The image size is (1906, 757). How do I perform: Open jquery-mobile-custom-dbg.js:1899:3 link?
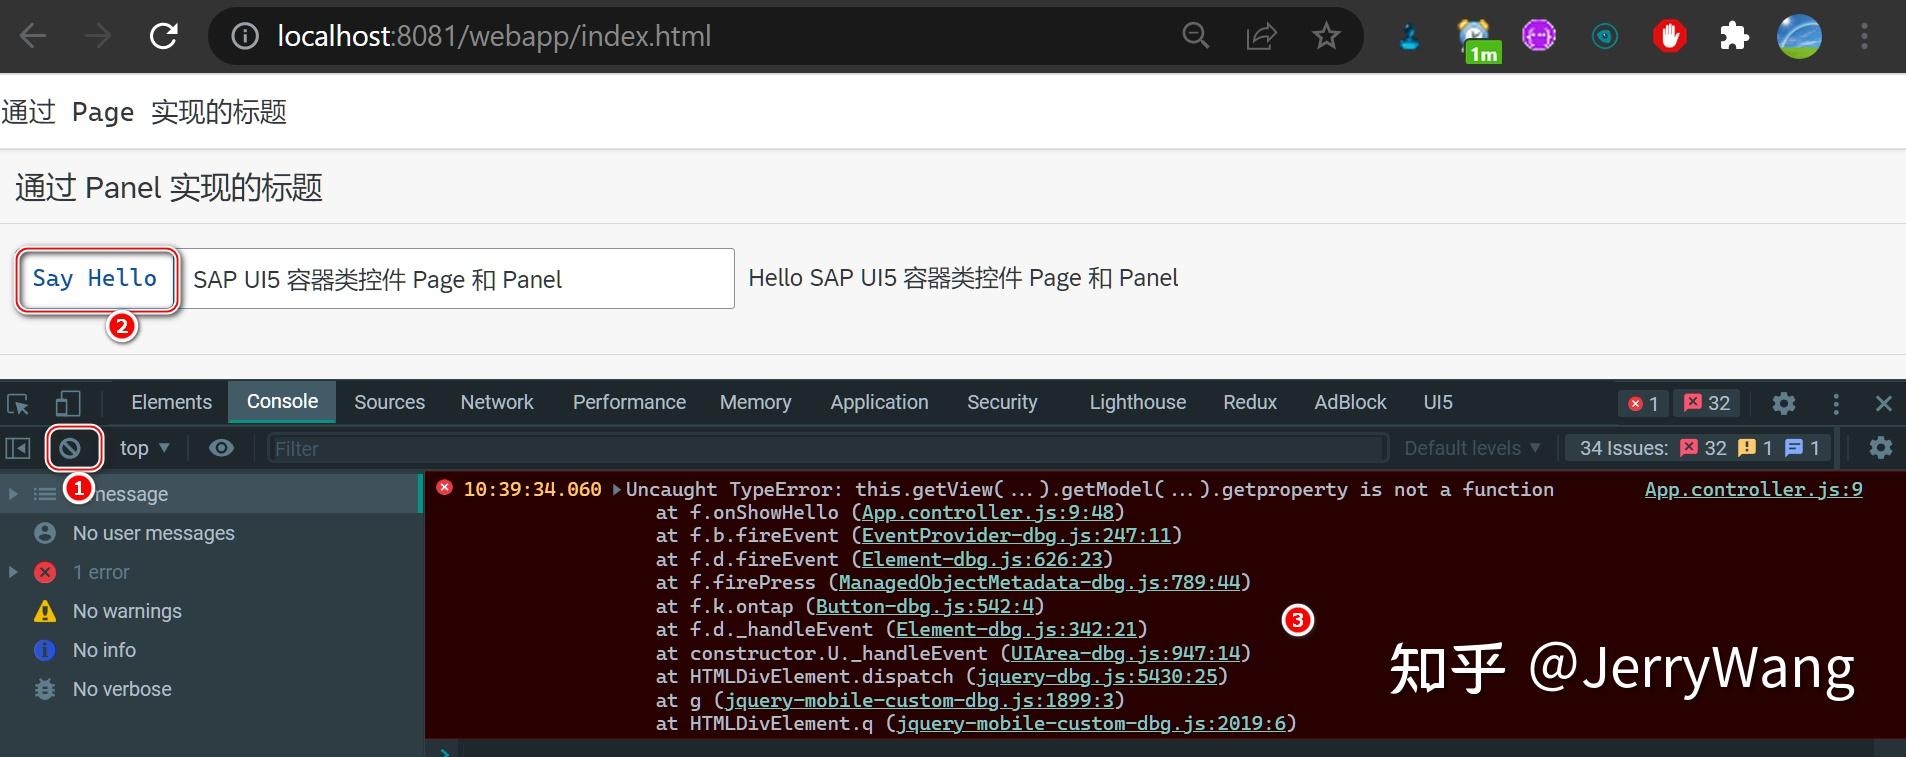tap(919, 700)
